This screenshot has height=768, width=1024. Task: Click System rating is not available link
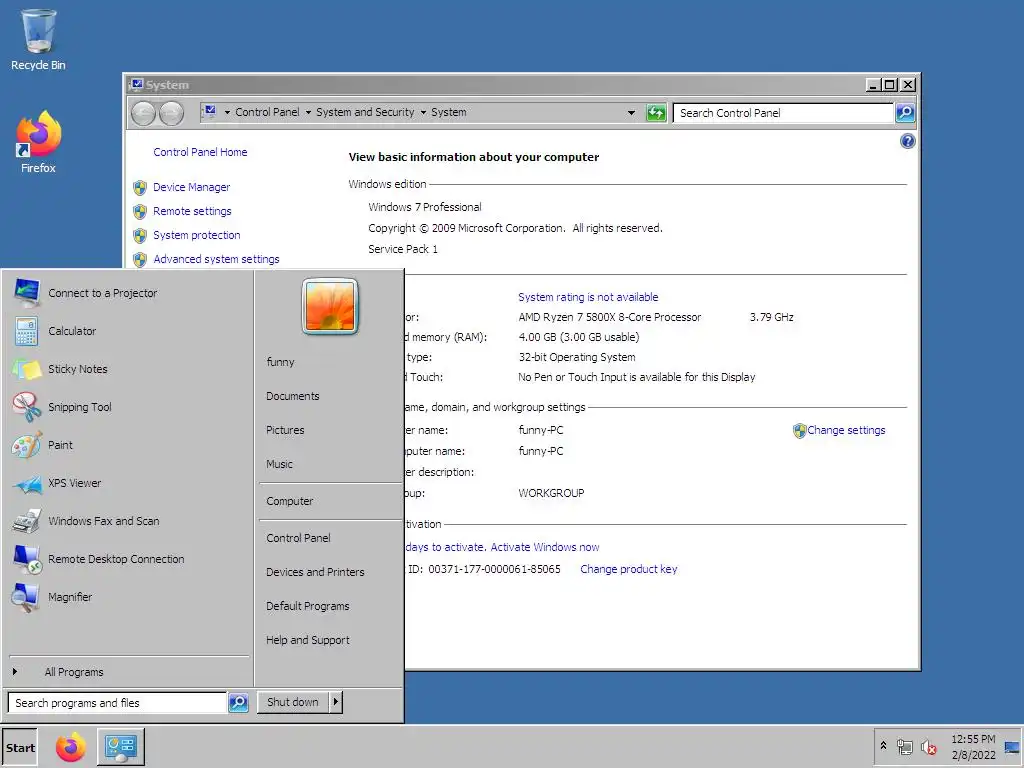point(588,297)
